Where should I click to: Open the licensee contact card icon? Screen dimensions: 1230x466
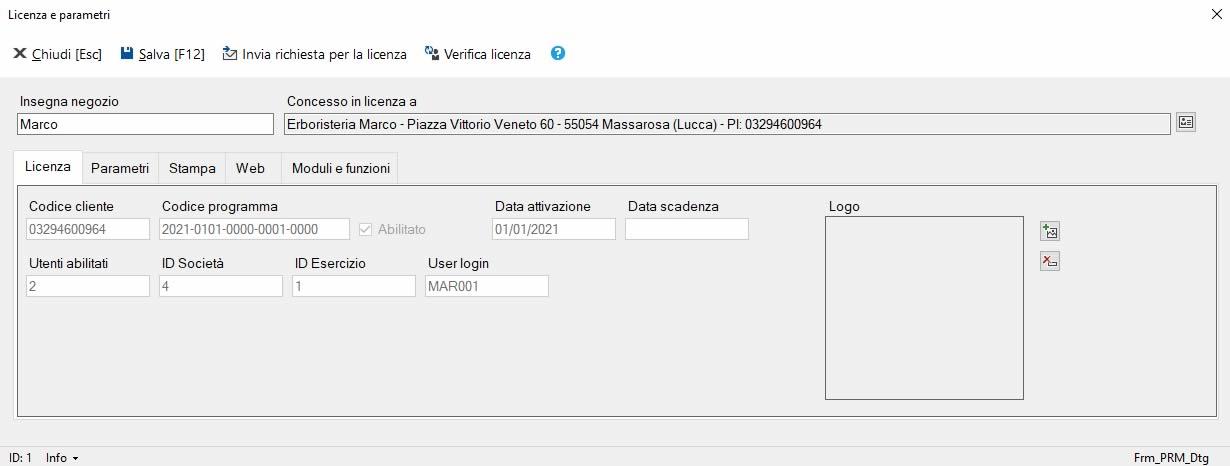click(x=1185, y=123)
